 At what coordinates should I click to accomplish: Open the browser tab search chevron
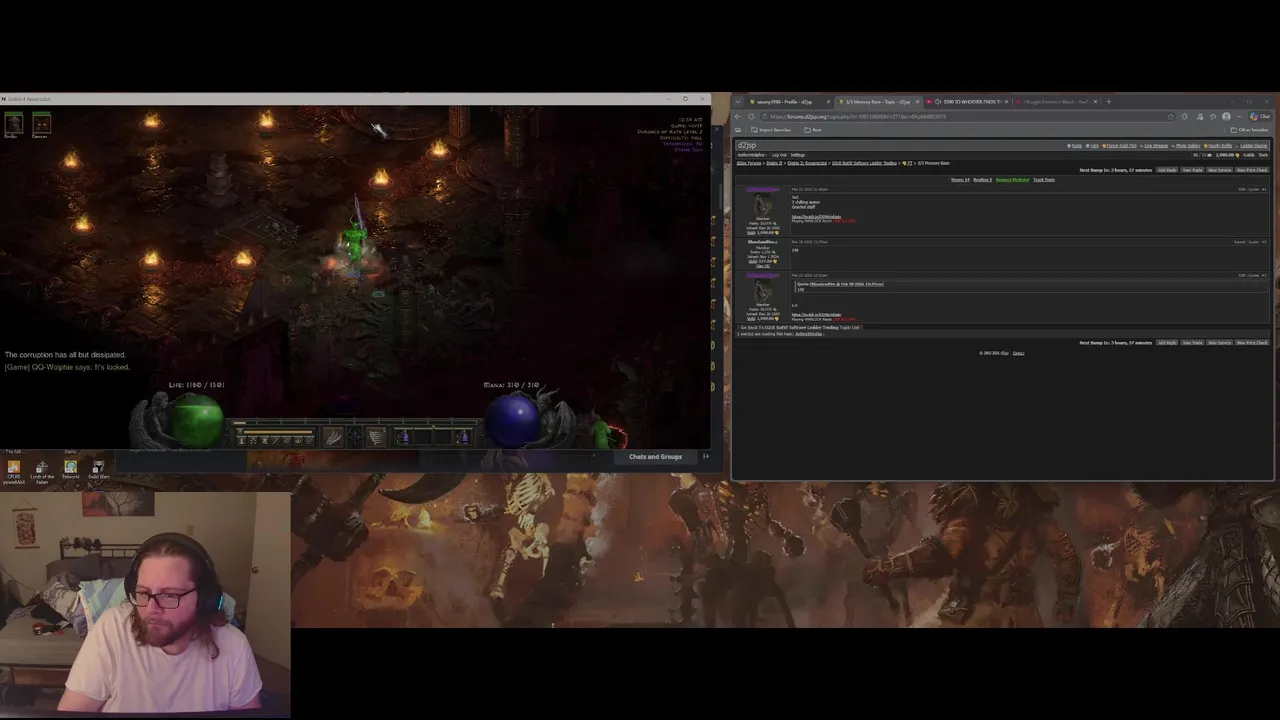(x=738, y=102)
